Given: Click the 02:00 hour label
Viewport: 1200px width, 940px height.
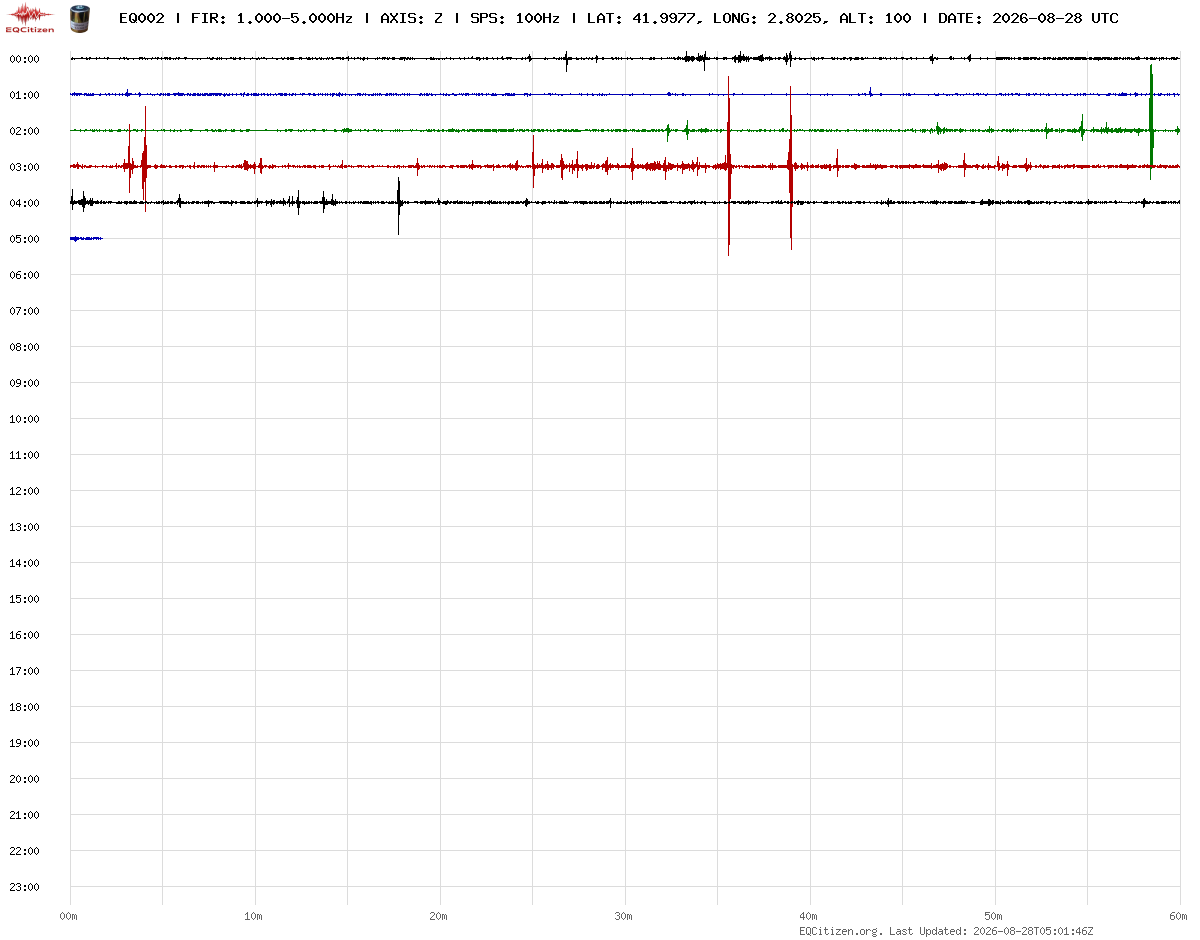Looking at the screenshot, I should coord(24,131).
